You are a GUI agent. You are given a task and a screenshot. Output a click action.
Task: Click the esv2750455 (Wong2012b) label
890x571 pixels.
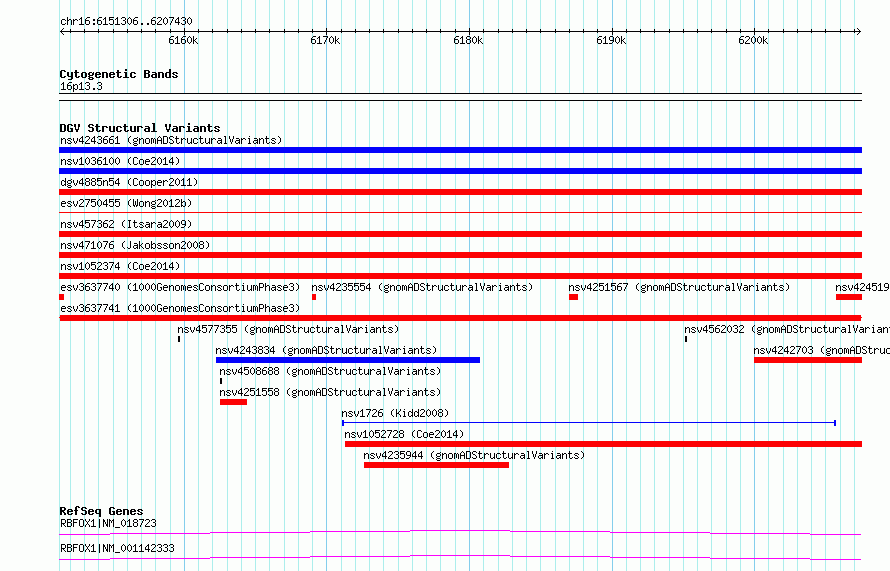tap(126, 203)
